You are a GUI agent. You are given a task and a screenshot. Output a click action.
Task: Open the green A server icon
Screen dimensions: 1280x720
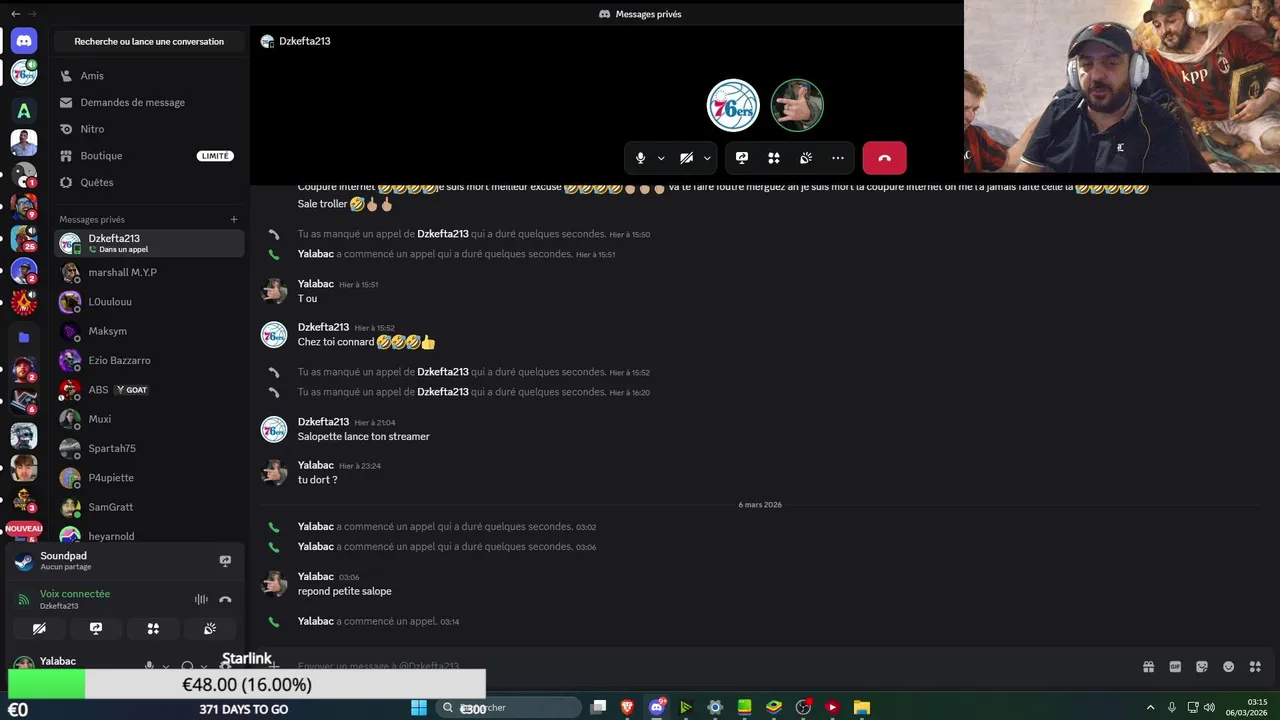(x=24, y=111)
